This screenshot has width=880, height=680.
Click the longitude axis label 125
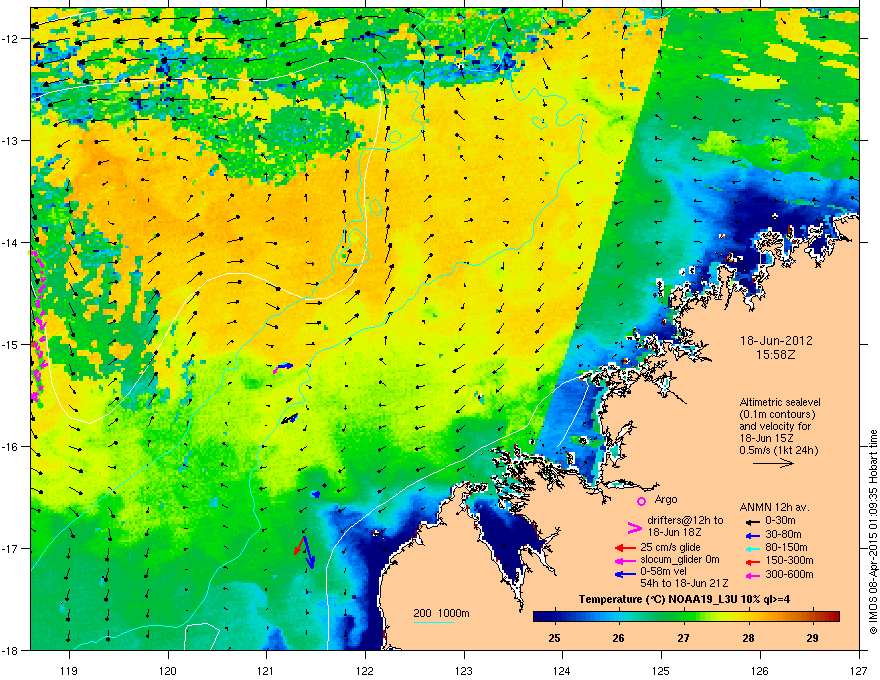point(661,670)
